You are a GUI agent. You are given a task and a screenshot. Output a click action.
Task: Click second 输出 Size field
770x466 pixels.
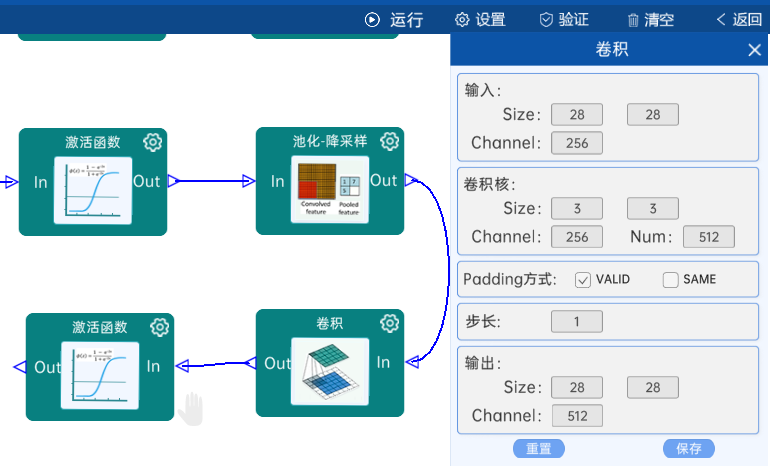653,387
